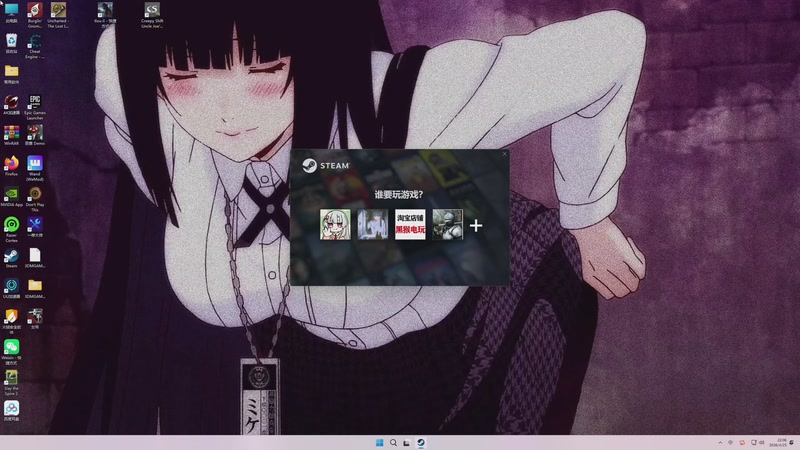The image size is (800, 450).
Task: Launch Uncharted The Lost Legacy shortcut
Action: pyautogui.click(x=58, y=15)
